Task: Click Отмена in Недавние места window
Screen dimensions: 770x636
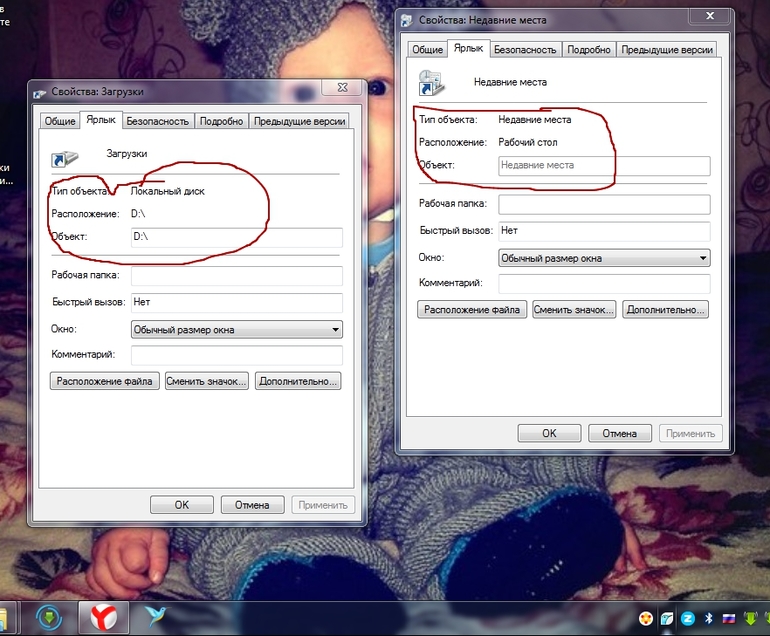Action: tap(620, 433)
